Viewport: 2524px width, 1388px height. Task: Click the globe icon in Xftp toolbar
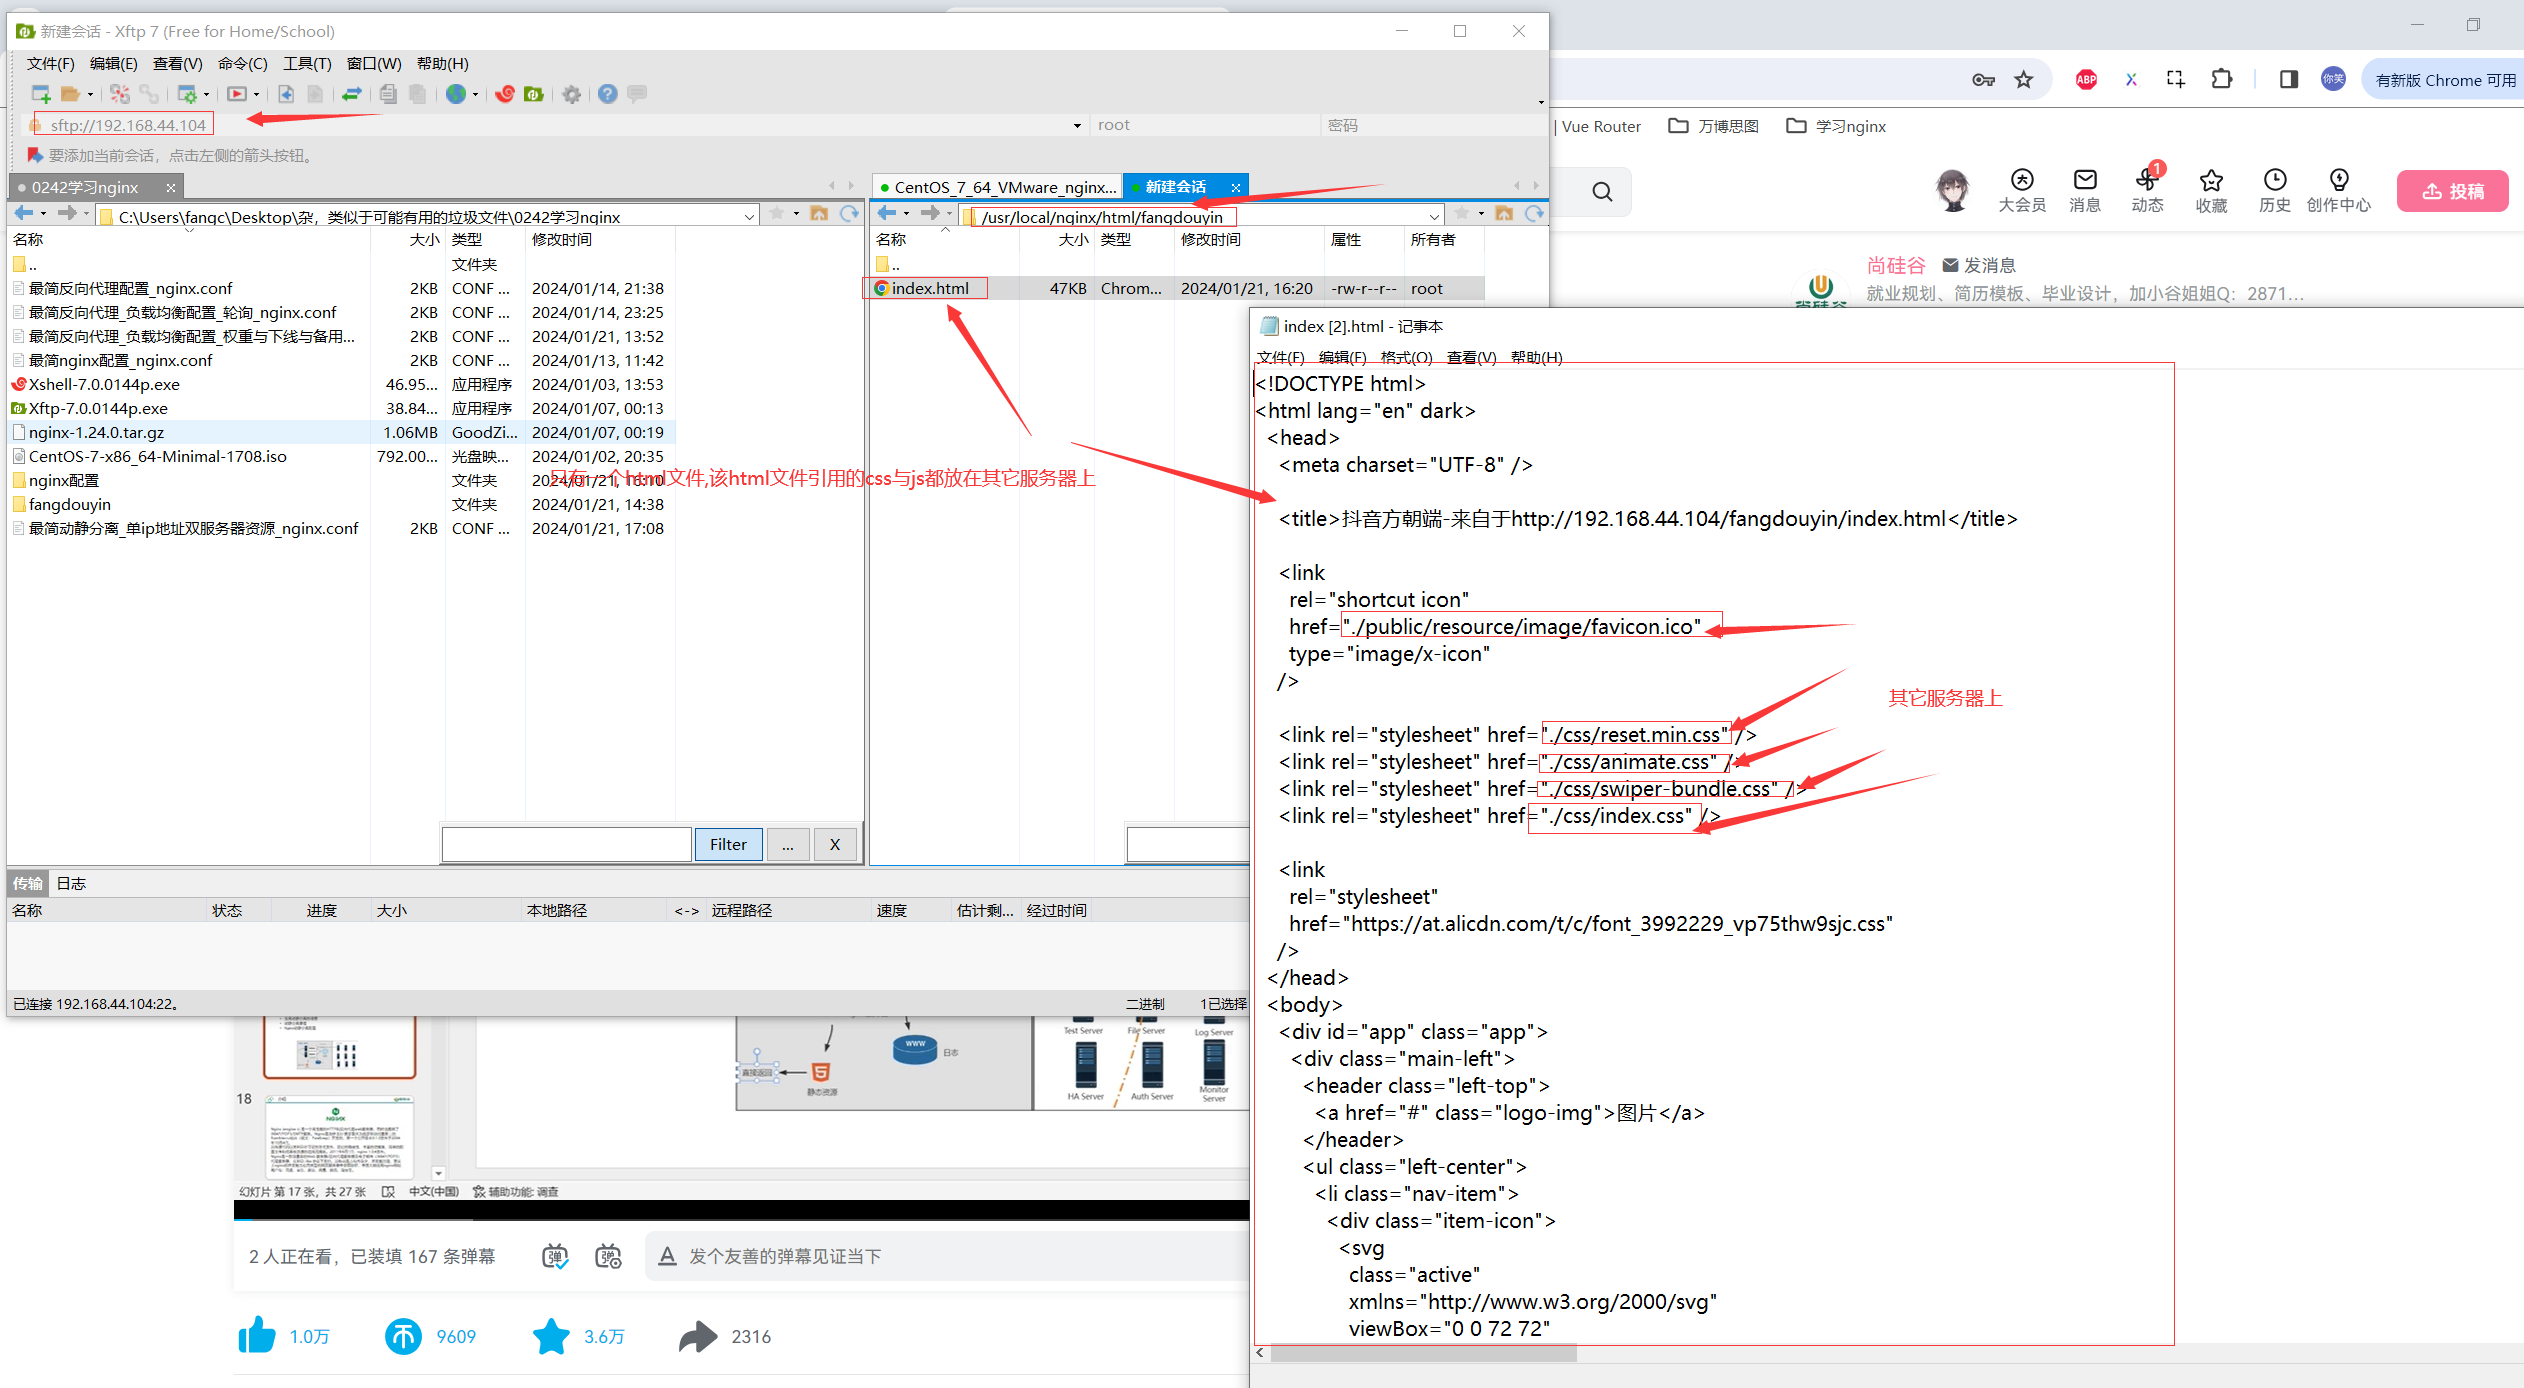456,94
